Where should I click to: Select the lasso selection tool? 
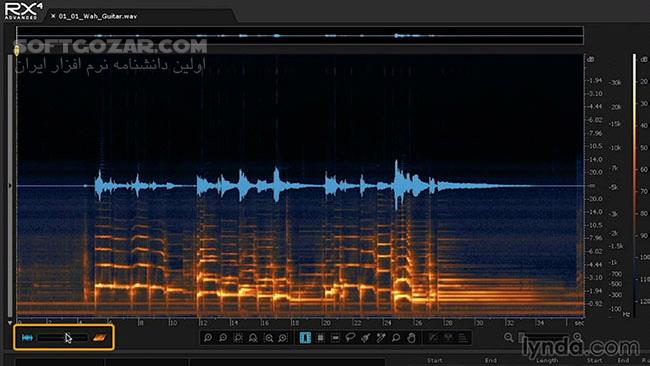click(350, 338)
